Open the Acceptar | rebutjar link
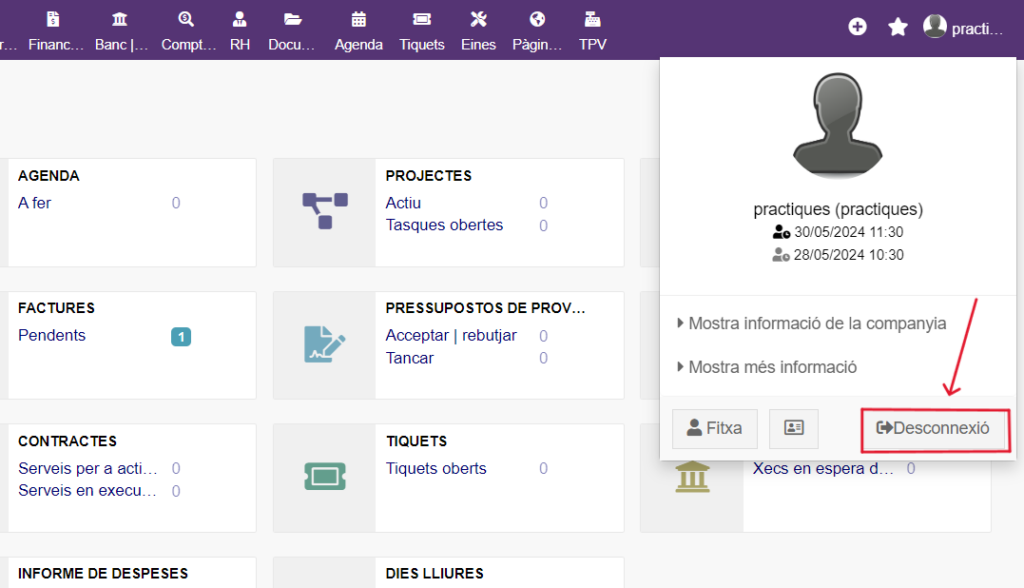This screenshot has width=1024, height=588. [451, 335]
